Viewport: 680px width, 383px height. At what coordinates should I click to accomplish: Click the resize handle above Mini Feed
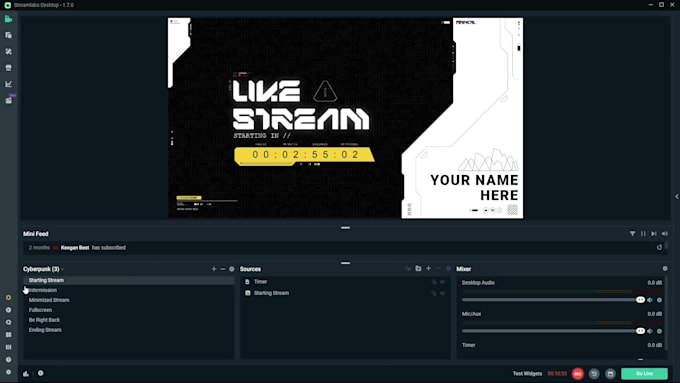point(345,227)
